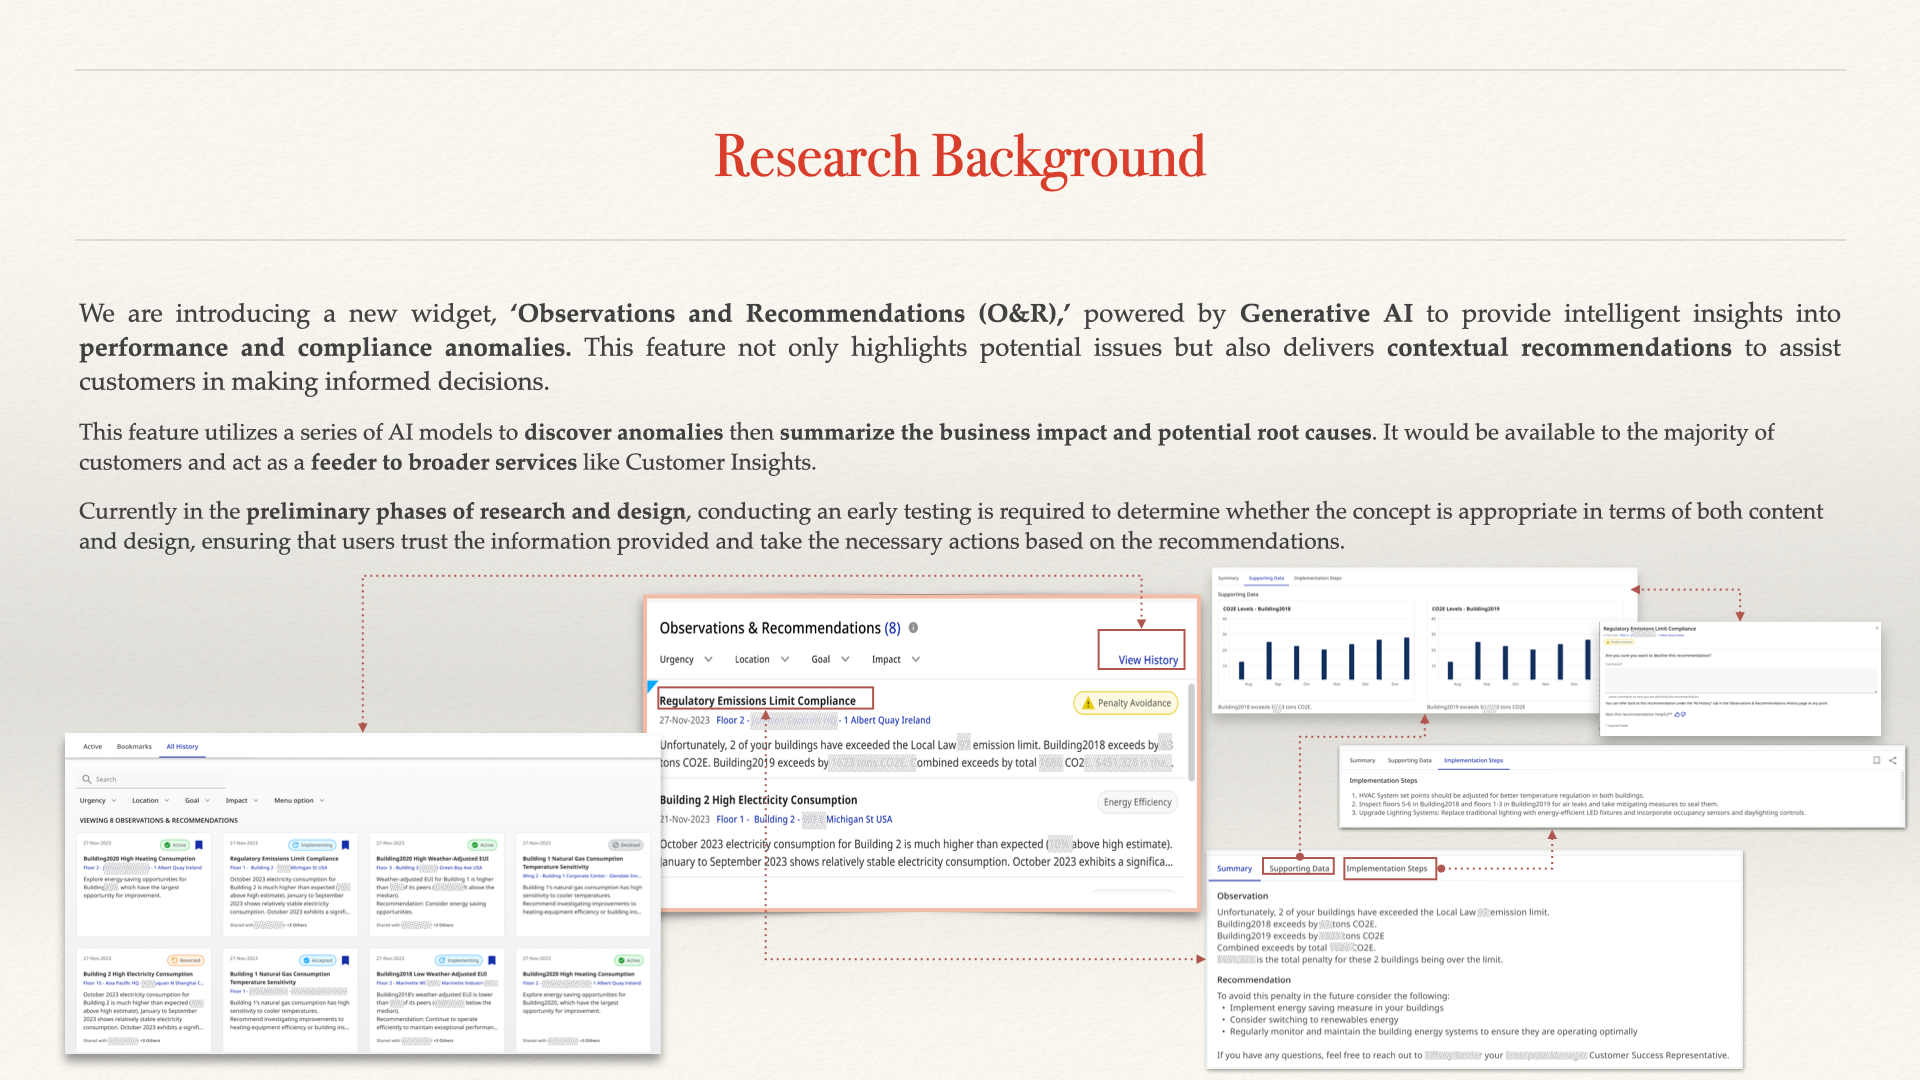Click the 'Research Background' slide title
1920x1080 pixels.
pos(960,158)
